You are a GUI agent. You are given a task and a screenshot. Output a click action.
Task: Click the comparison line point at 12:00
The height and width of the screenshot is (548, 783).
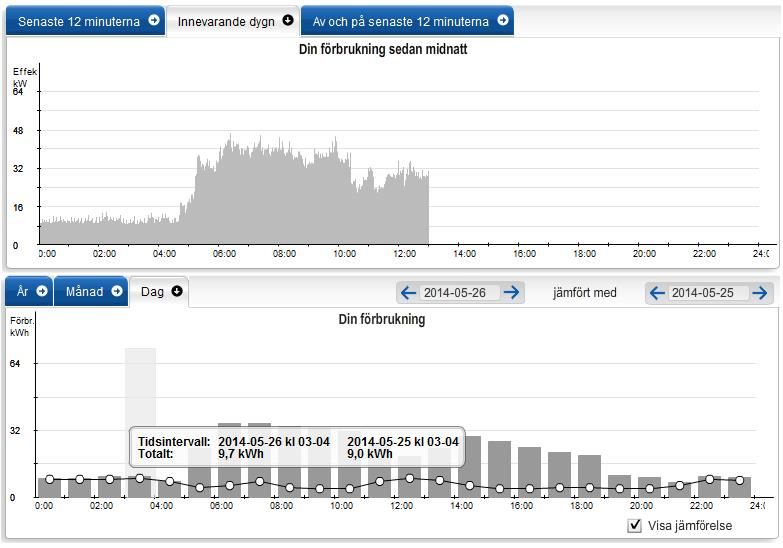click(x=409, y=478)
